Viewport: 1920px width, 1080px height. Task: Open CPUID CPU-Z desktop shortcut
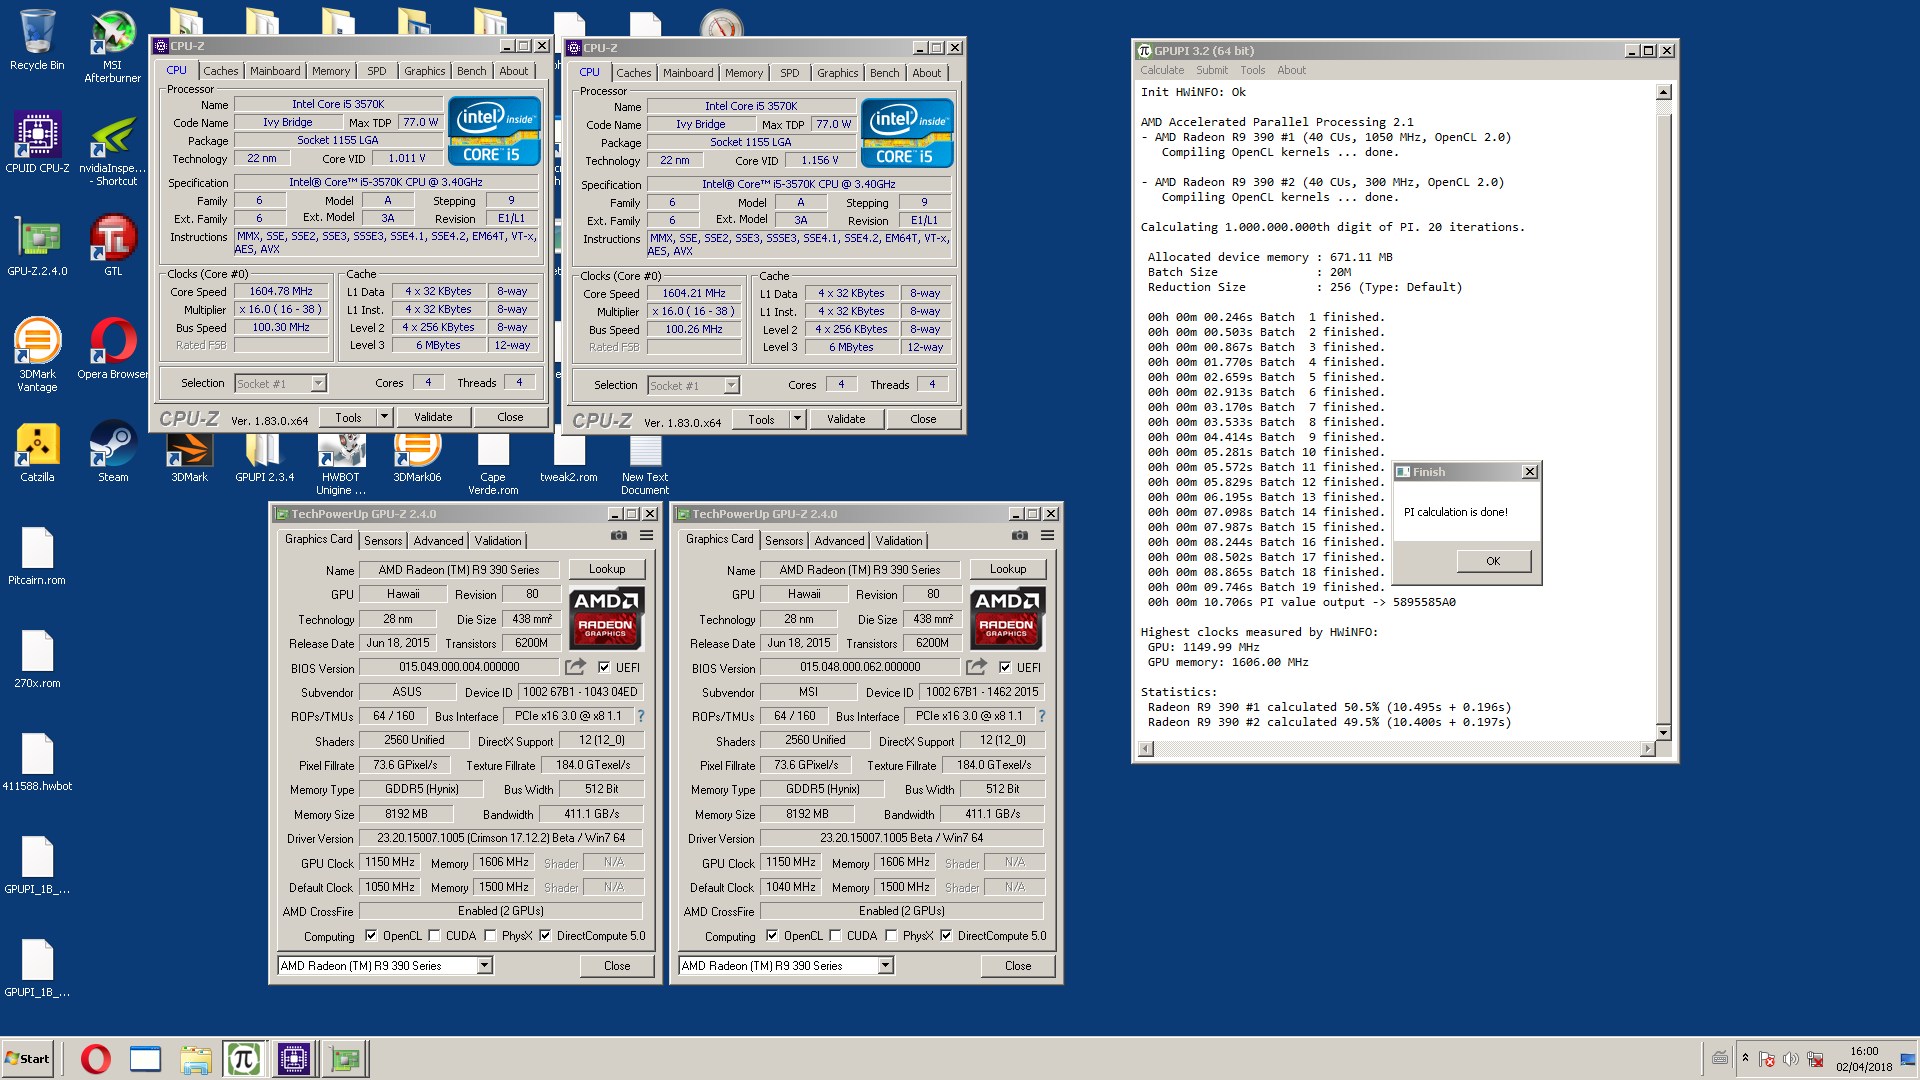click(x=37, y=143)
